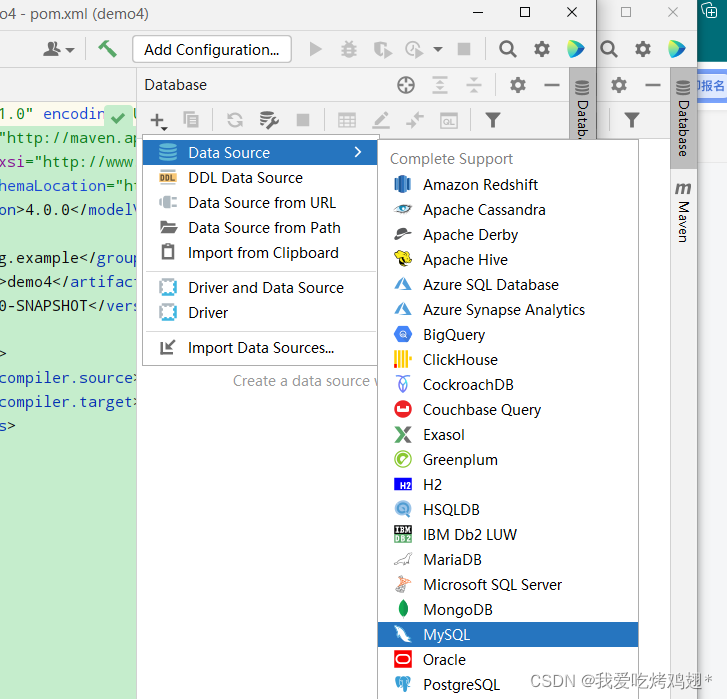Select BigQuery data source
Image resolution: width=727 pixels, height=699 pixels.
(x=508, y=335)
